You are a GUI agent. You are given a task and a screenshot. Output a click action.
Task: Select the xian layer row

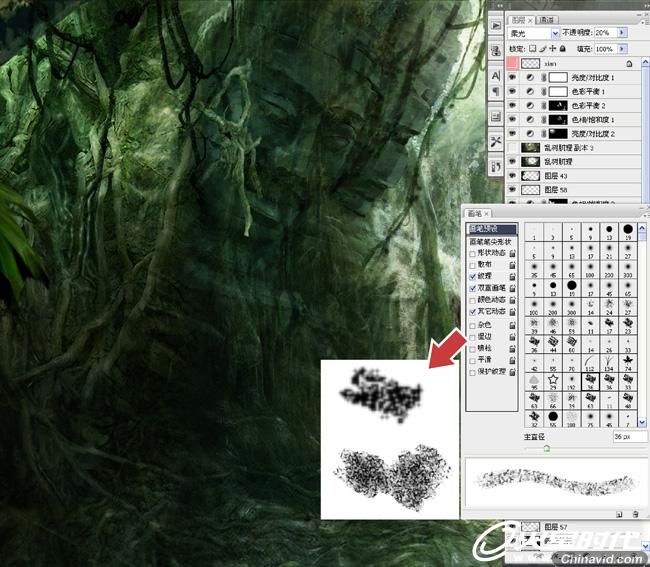573,63
